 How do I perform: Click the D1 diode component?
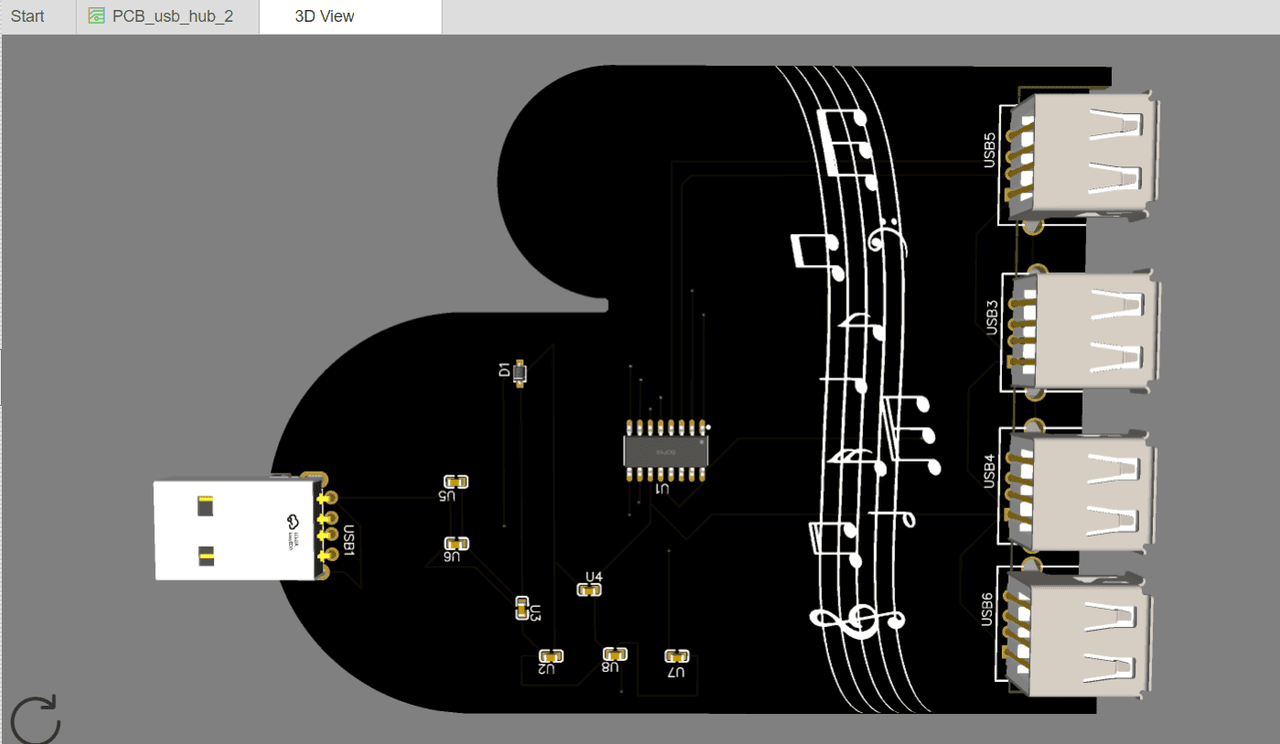tap(519, 373)
